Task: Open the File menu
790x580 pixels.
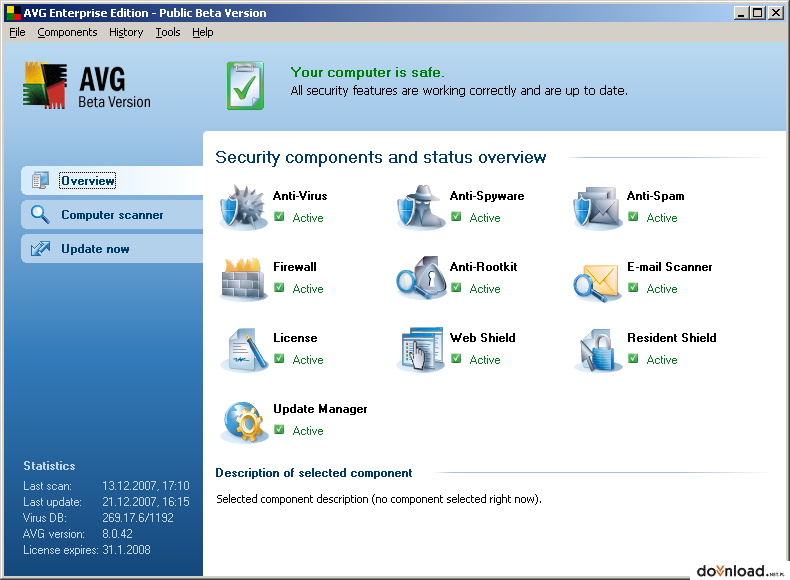Action: pyautogui.click(x=17, y=32)
